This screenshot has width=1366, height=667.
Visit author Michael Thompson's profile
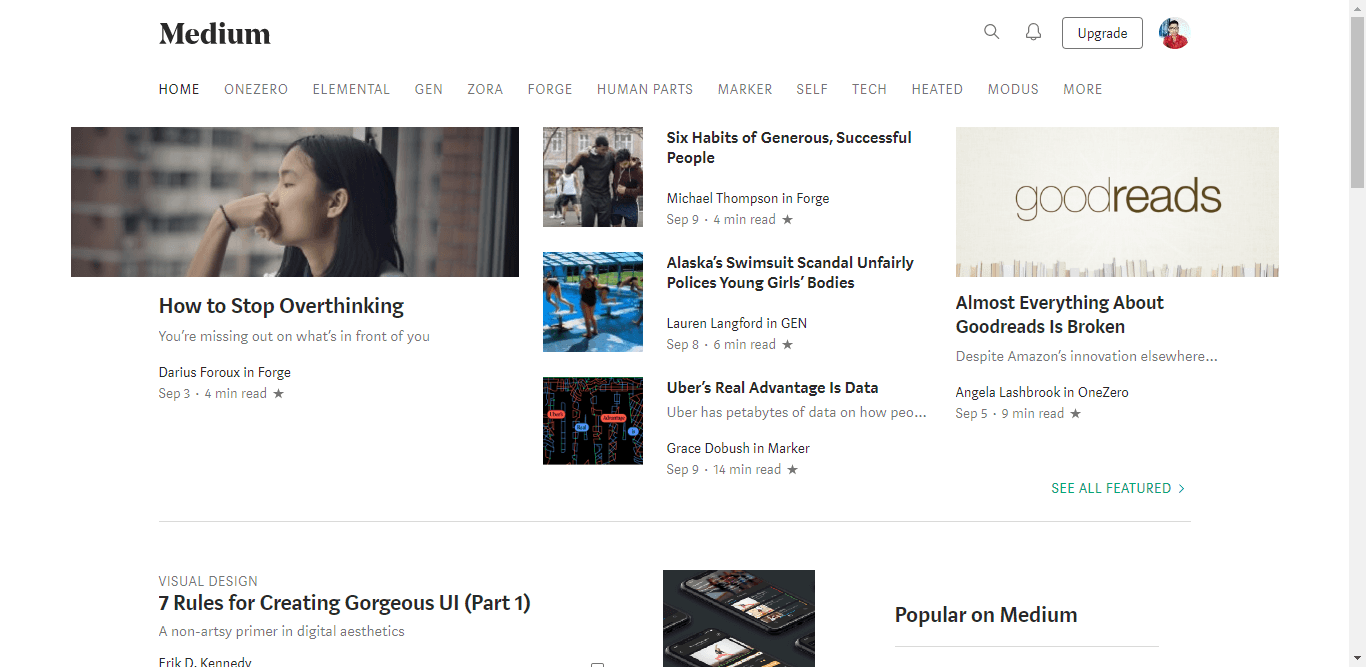tap(722, 199)
